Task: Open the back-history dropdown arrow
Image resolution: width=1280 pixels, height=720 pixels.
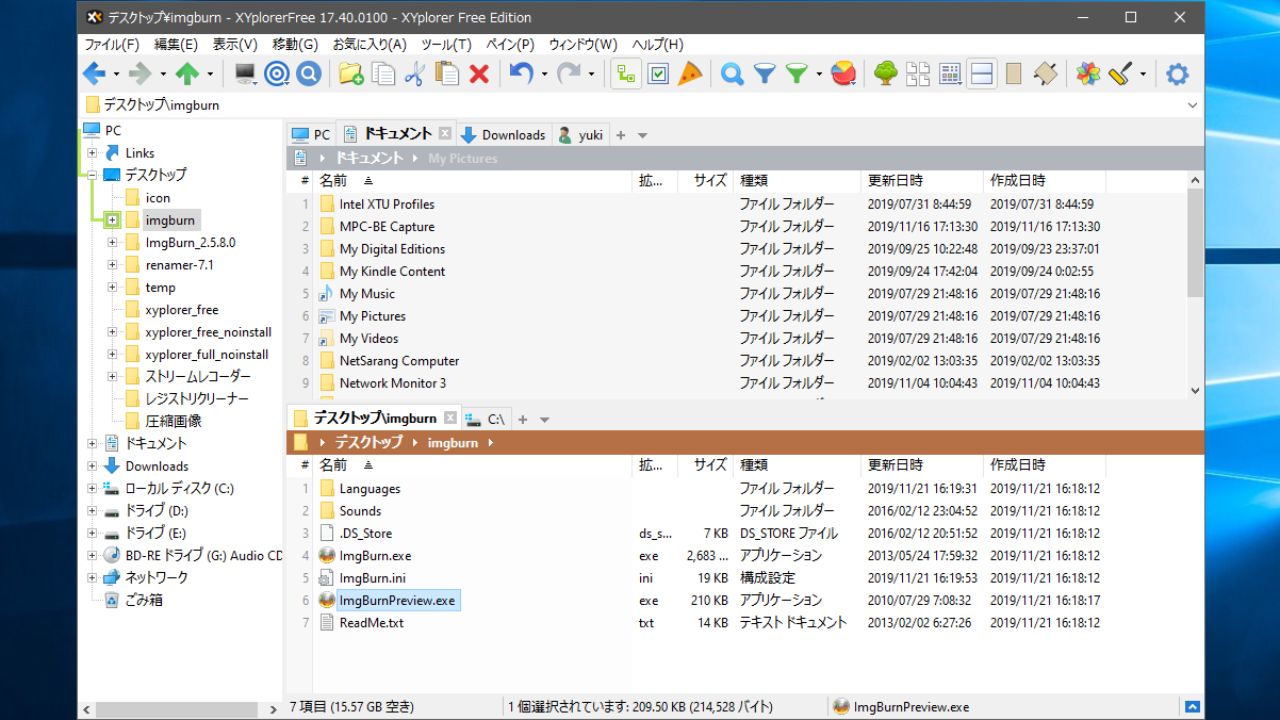Action: (x=116, y=74)
